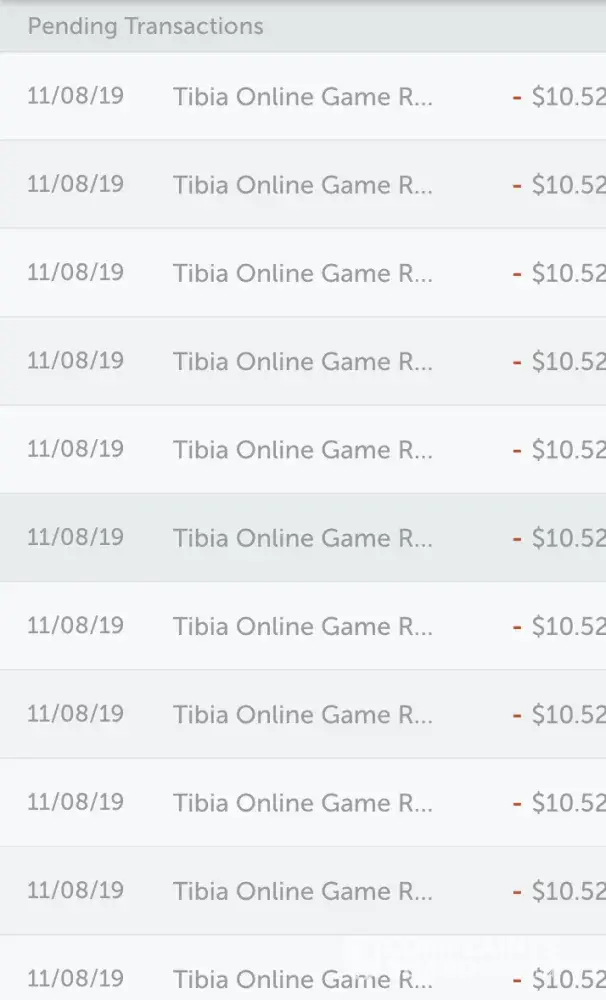Viewport: 606px width, 1000px height.
Task: Click the $10.52 amount in the fifth row
Action: coord(568,450)
